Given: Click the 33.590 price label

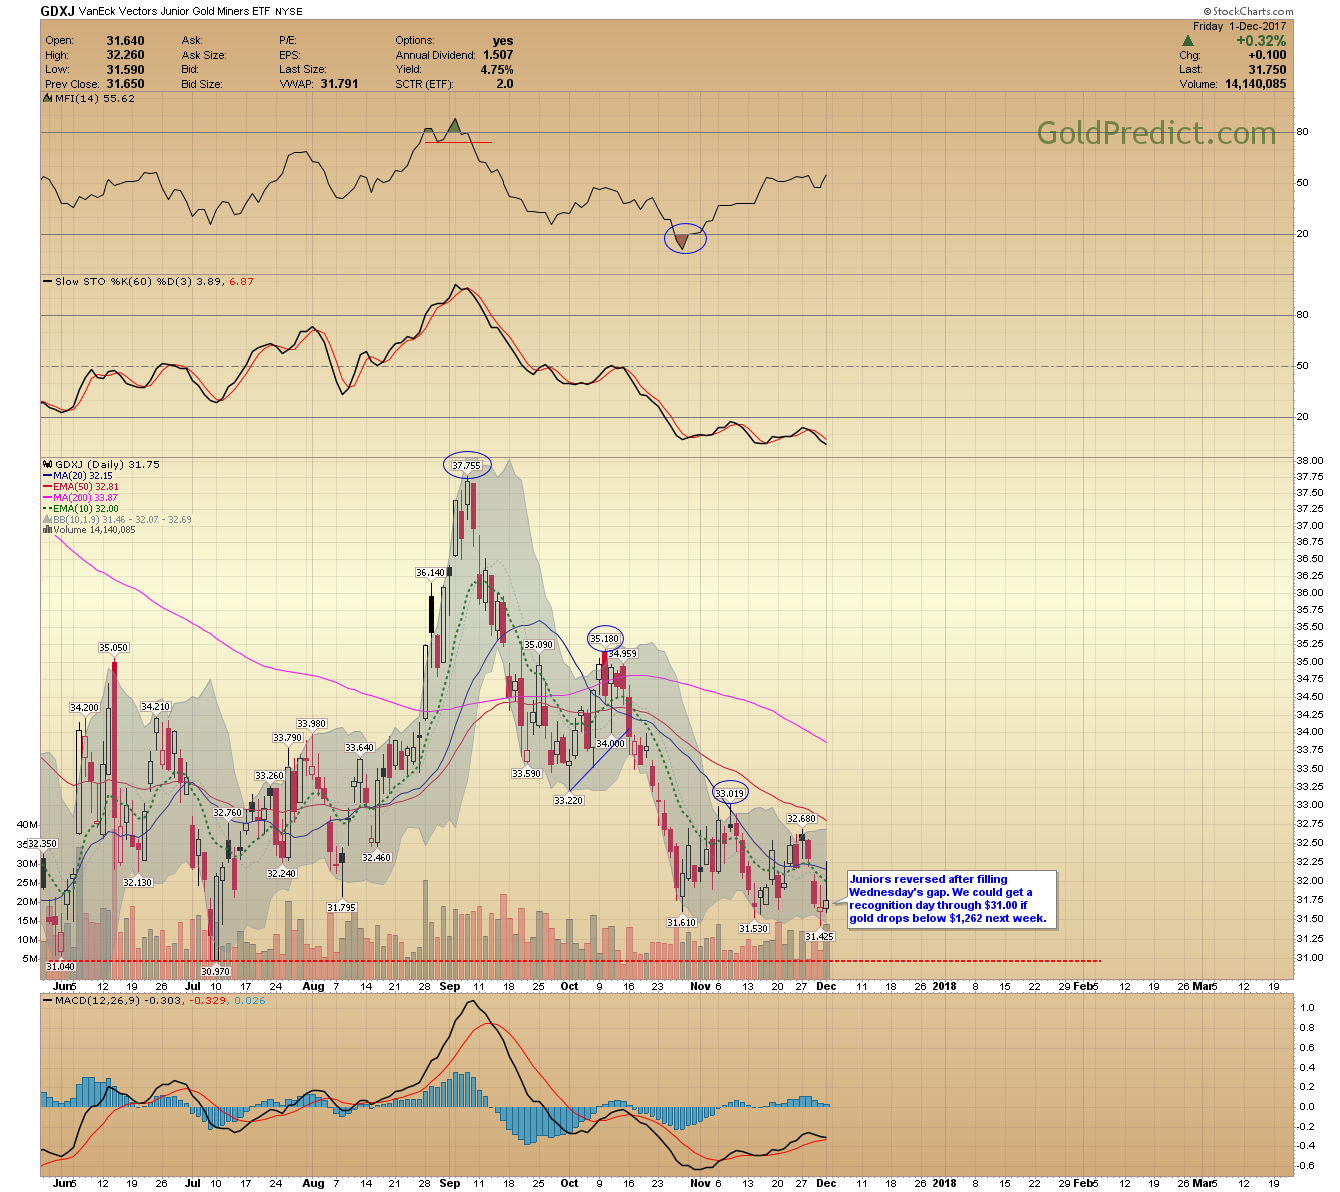Looking at the screenshot, I should click(526, 774).
